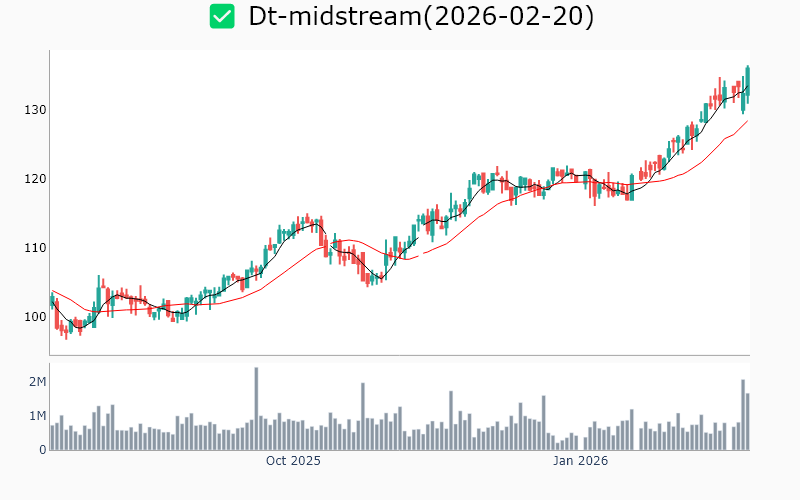
Task: Select the tall volume bar just before Jan 2026
Action: click(x=543, y=422)
